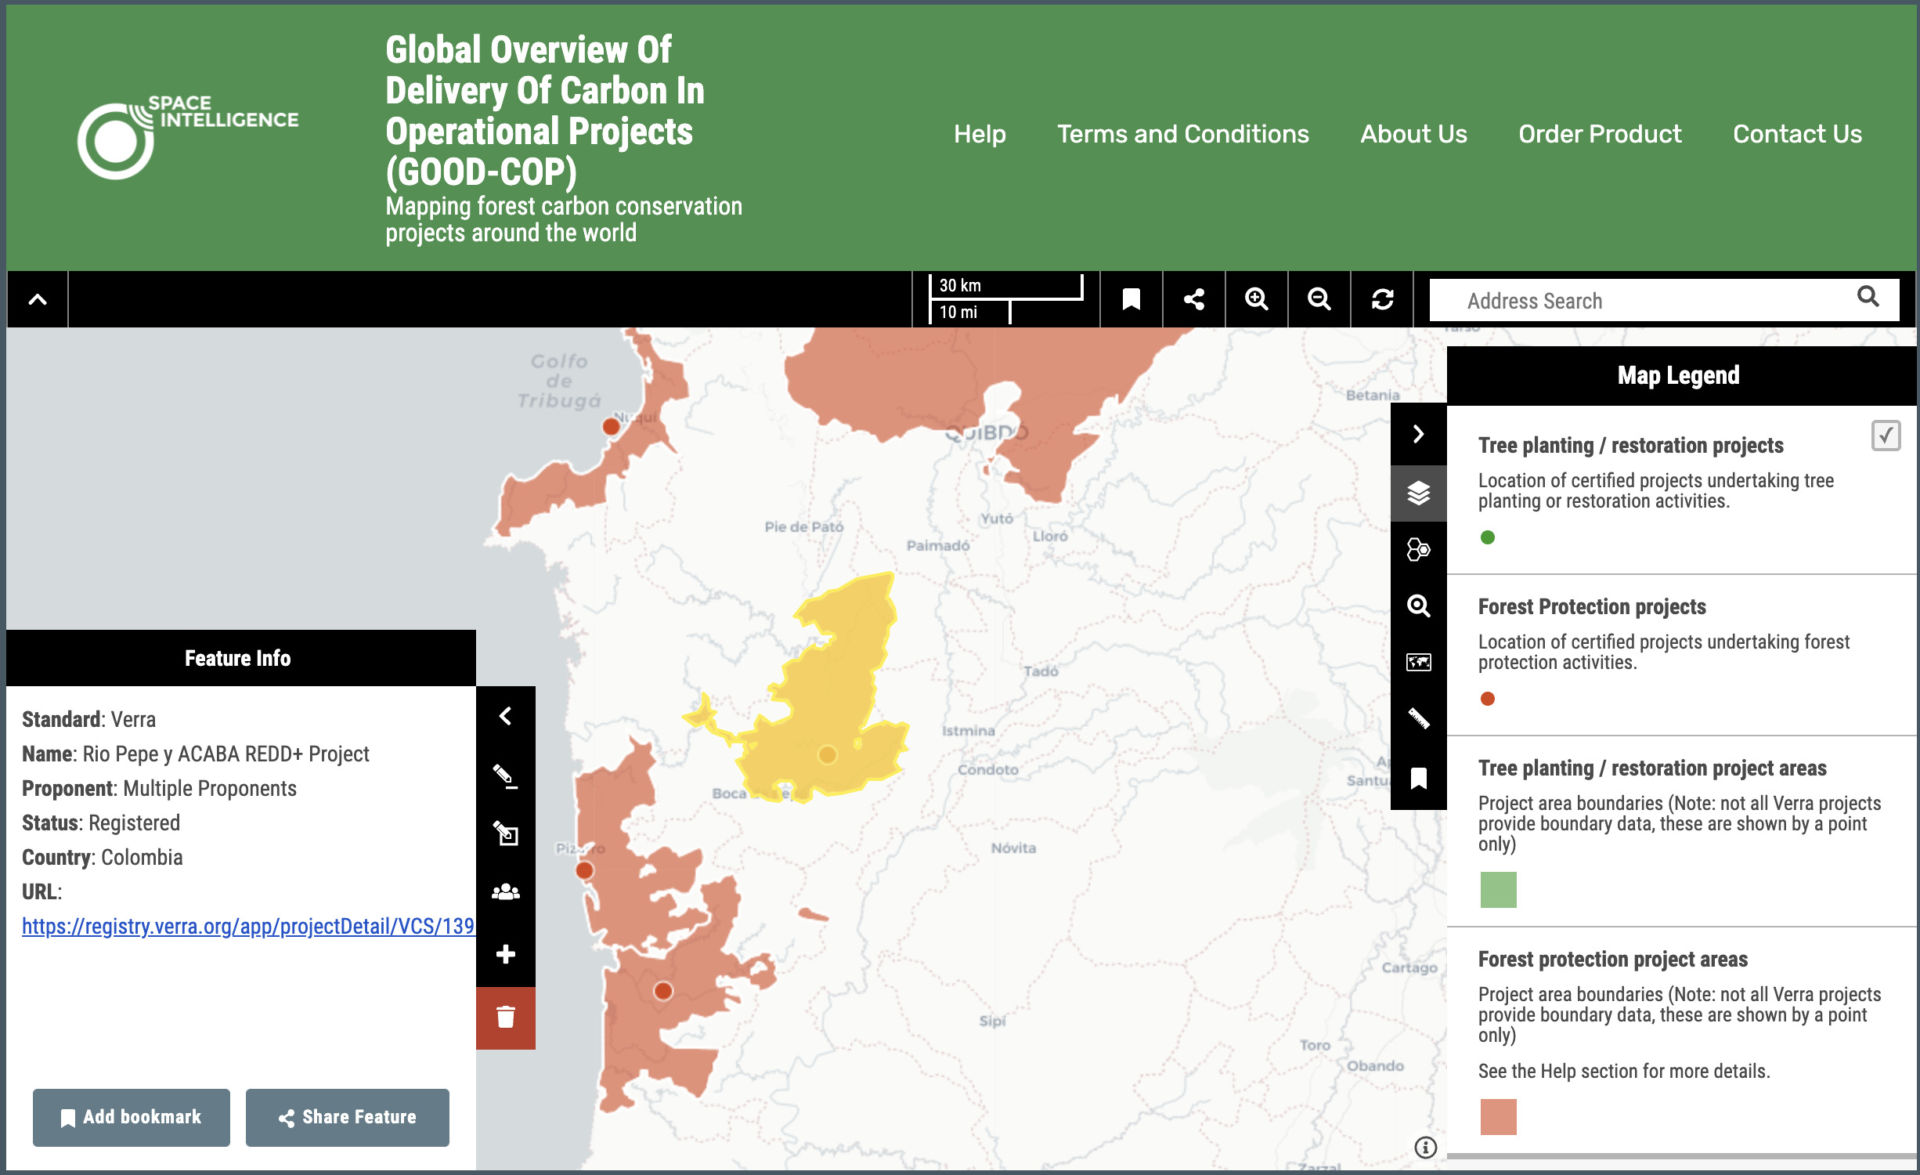Click the Share Feature button

click(347, 1117)
